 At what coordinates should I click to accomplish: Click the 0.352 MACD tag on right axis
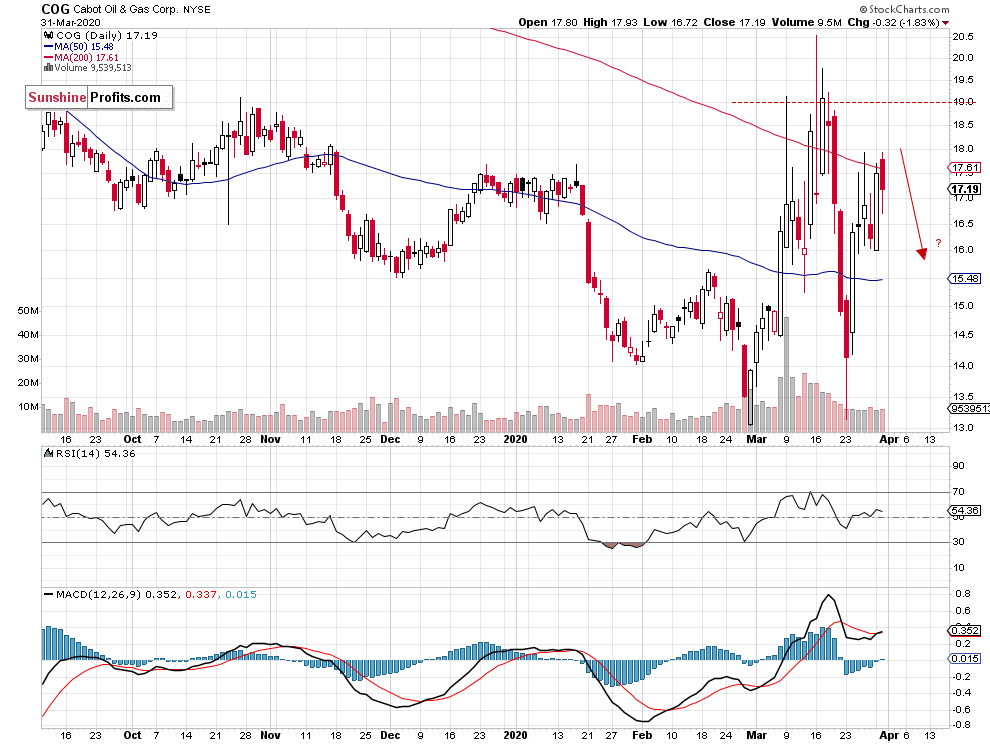965,630
